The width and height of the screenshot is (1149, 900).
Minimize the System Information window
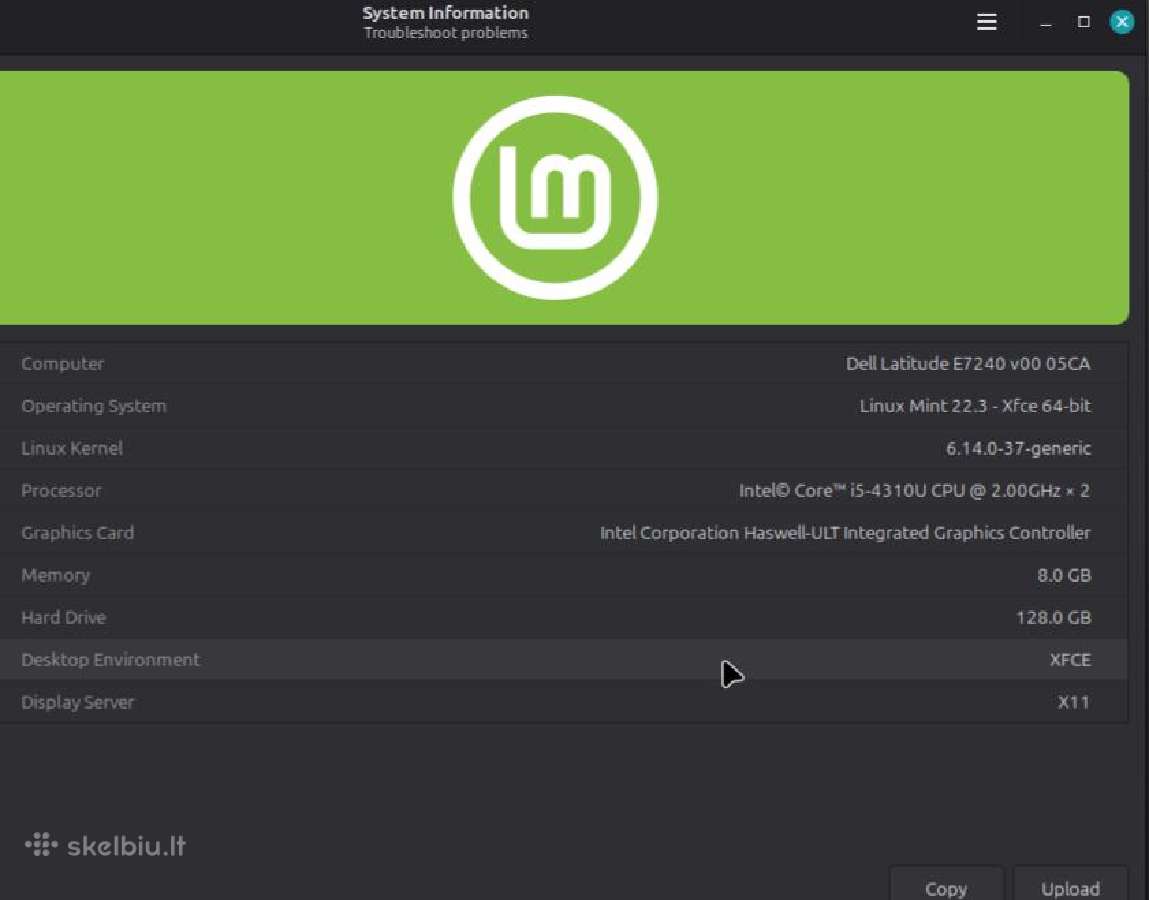point(1046,23)
